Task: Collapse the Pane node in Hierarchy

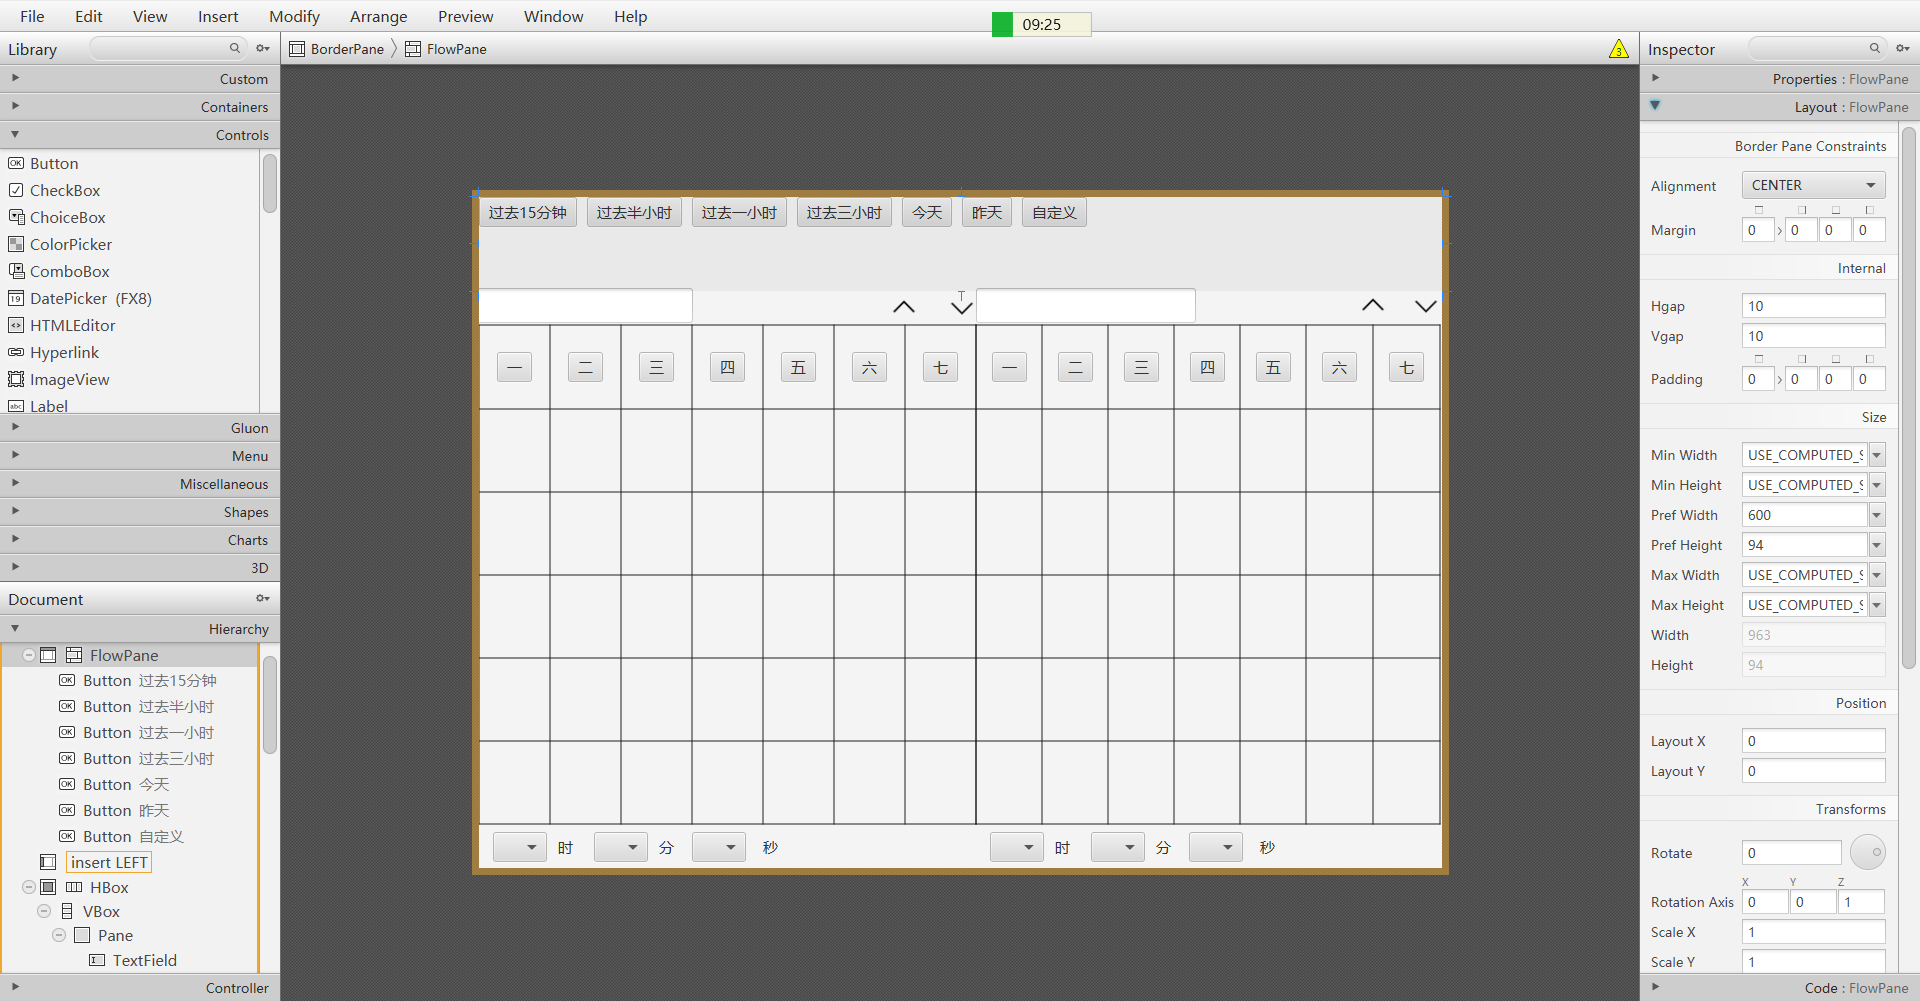Action: [59, 935]
